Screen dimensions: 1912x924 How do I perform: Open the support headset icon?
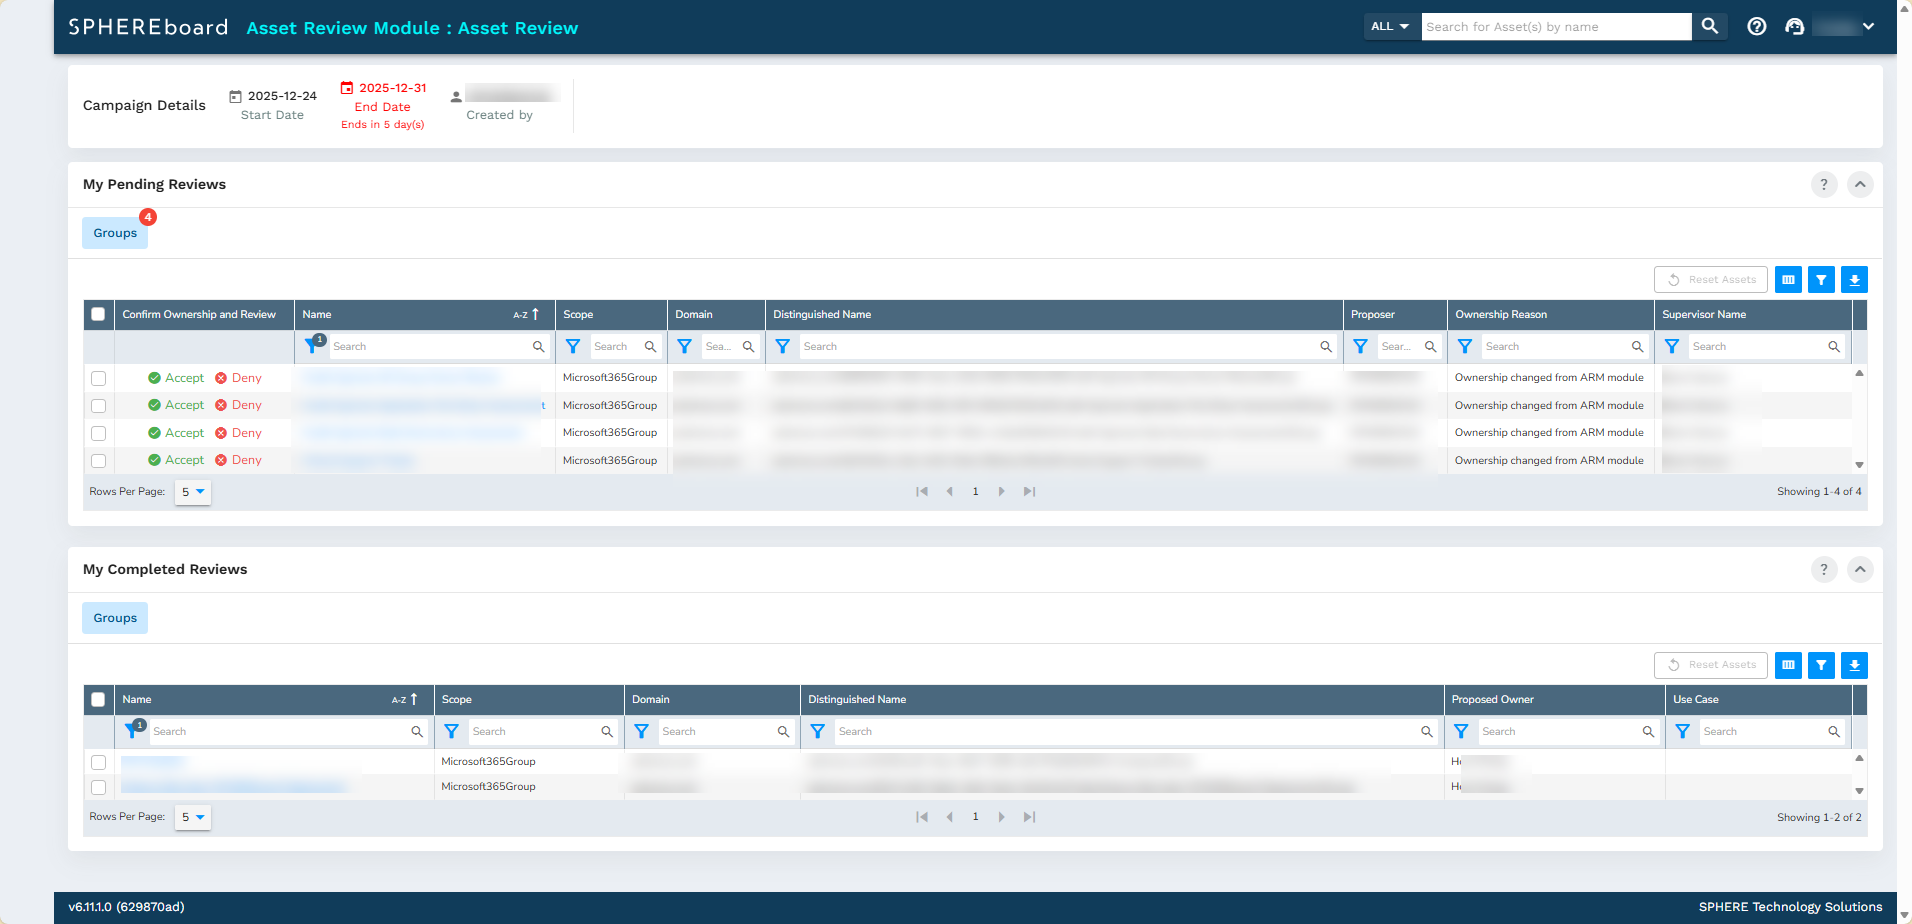pos(1794,27)
